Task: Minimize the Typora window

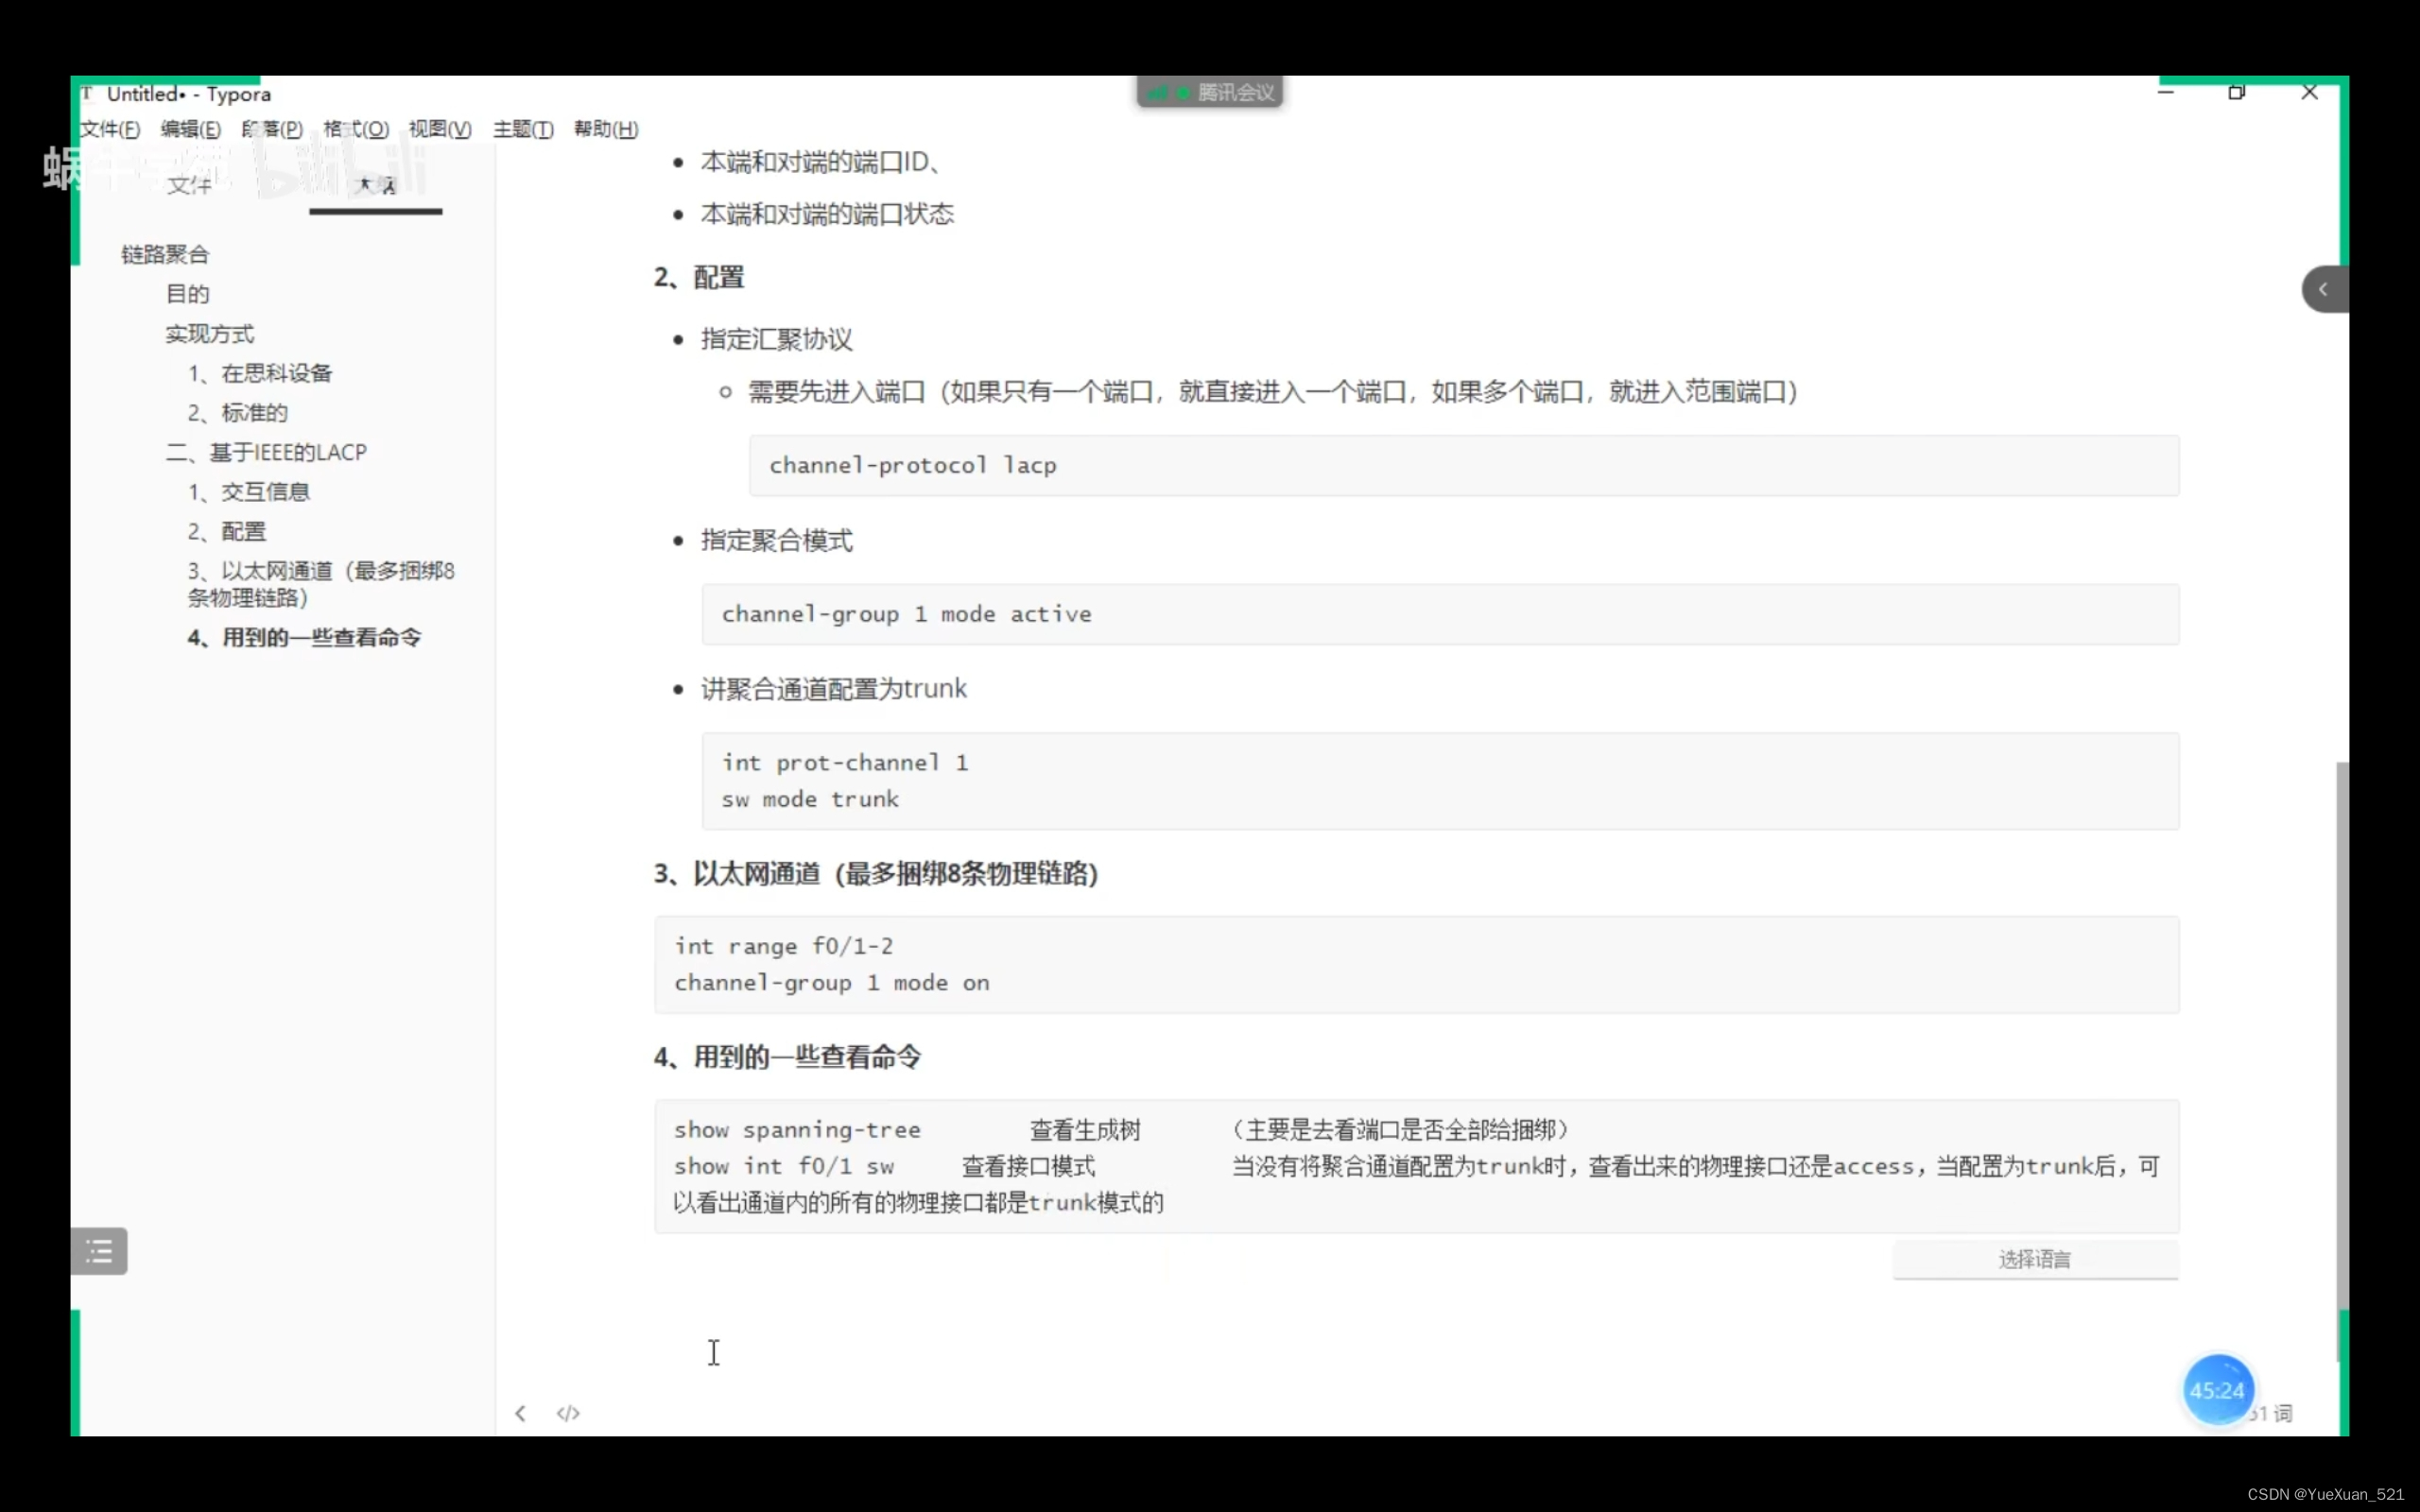Action: coord(2166,92)
